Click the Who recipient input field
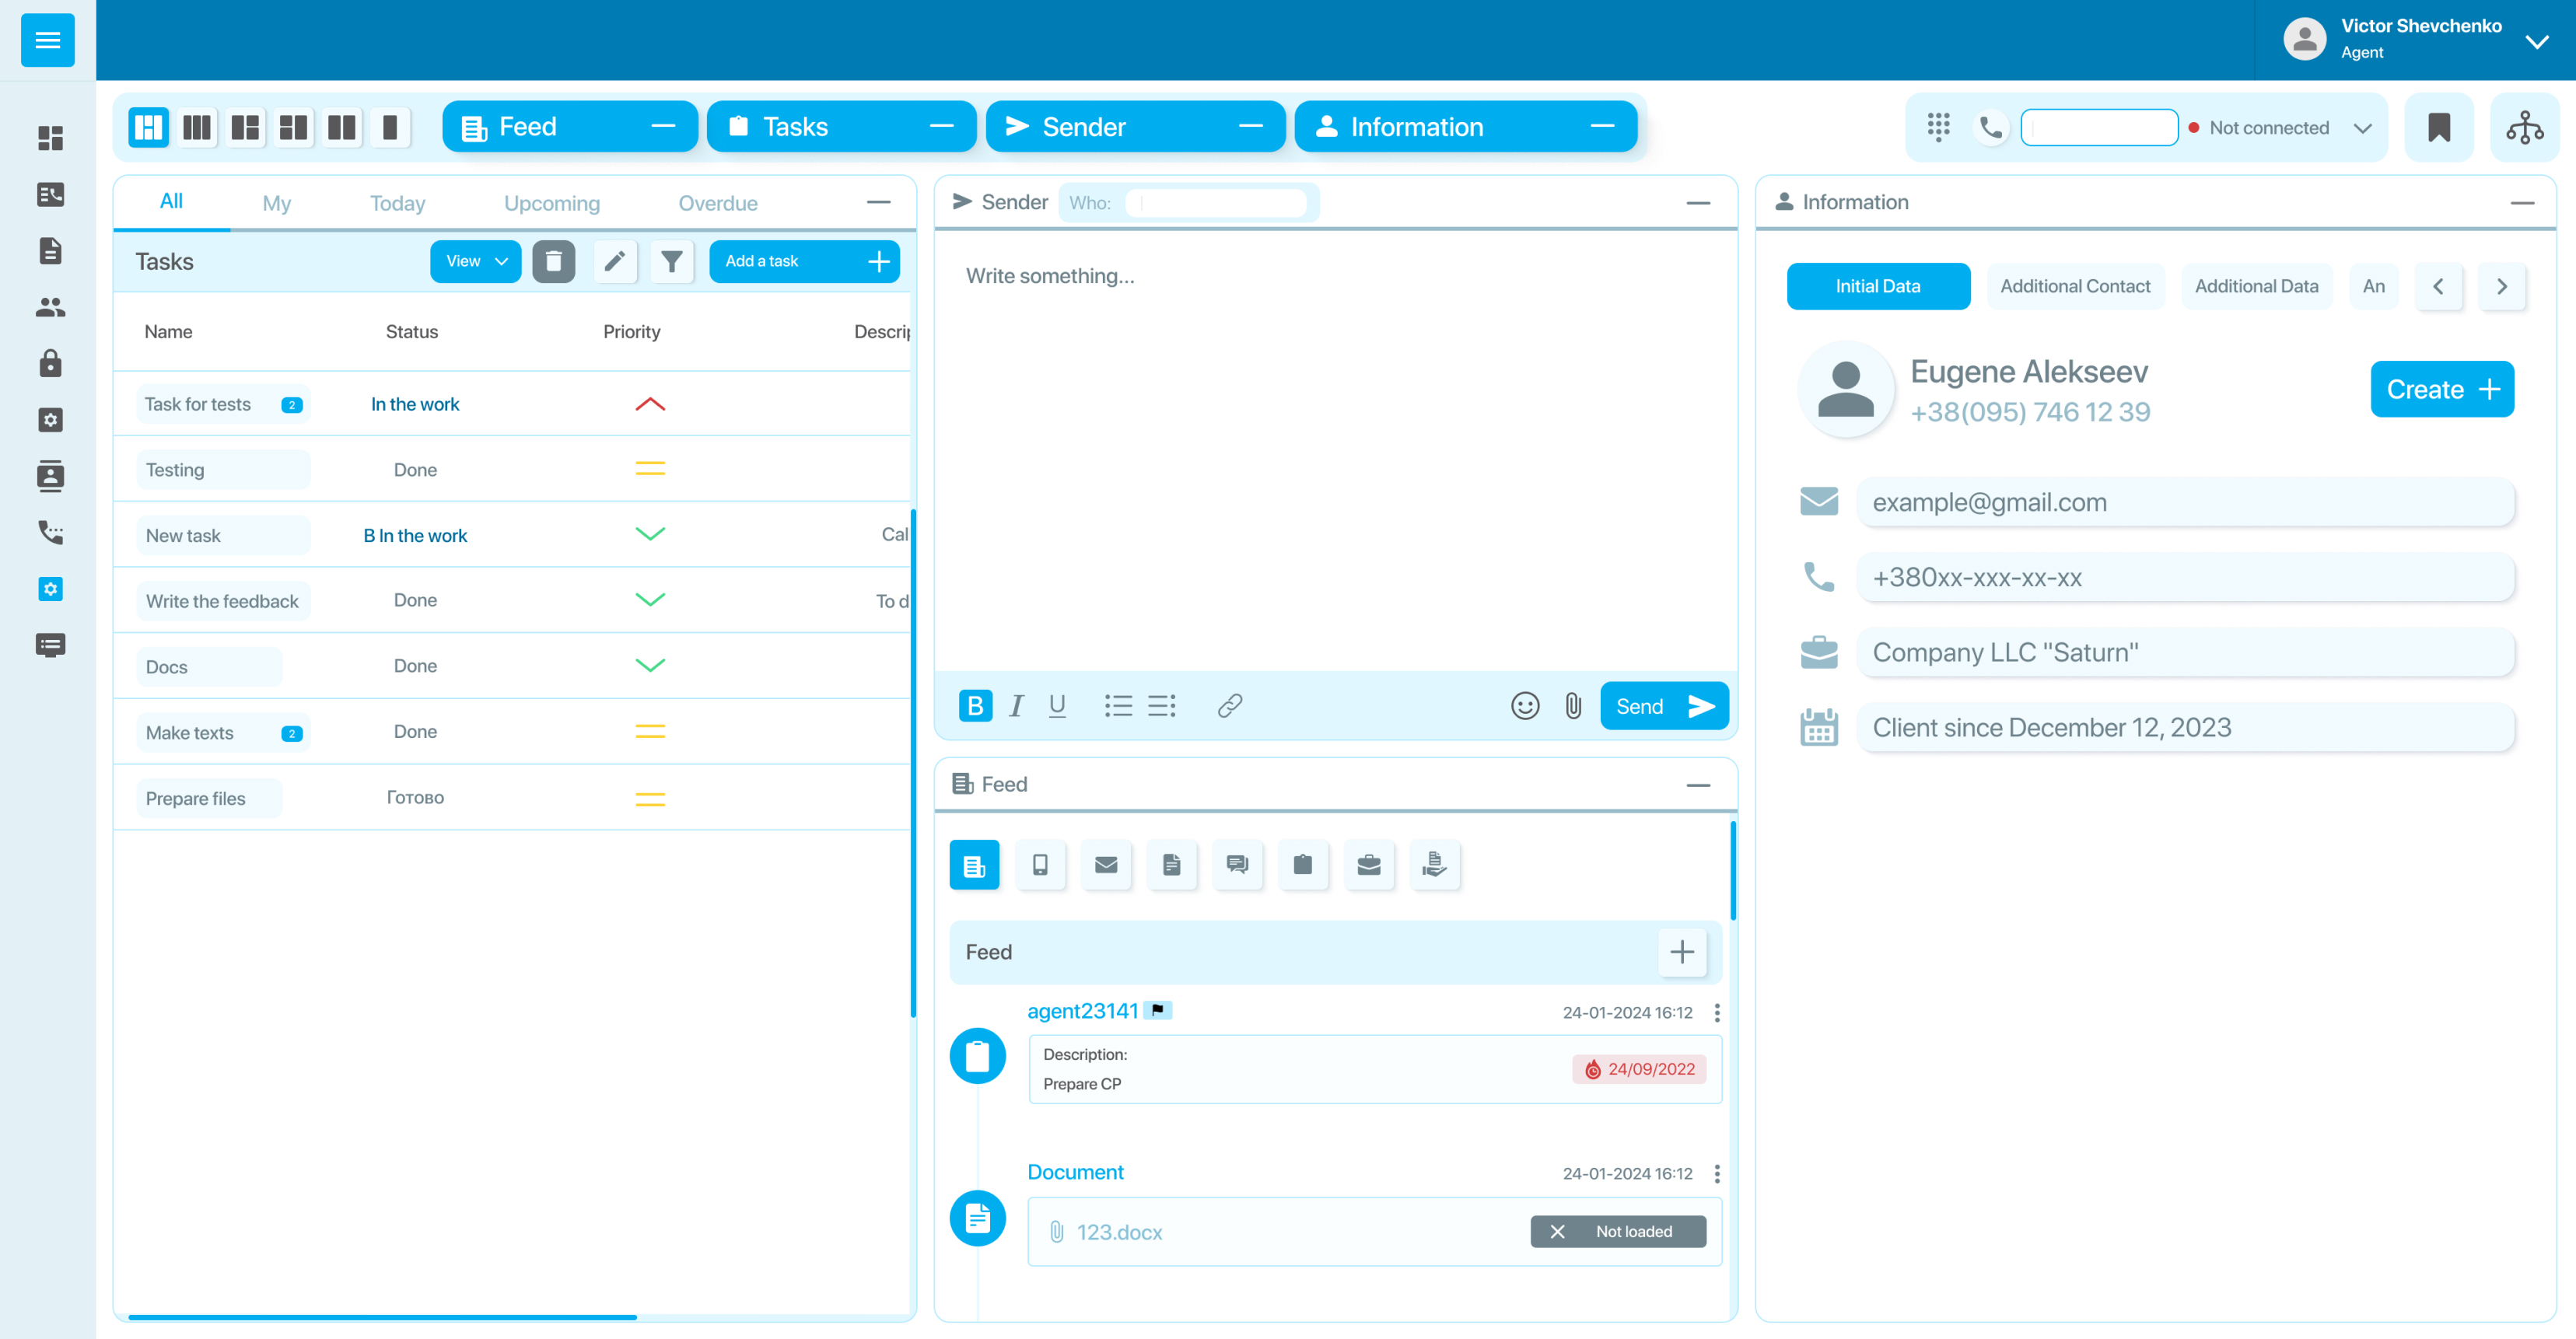The height and width of the screenshot is (1339, 2576). click(1216, 203)
